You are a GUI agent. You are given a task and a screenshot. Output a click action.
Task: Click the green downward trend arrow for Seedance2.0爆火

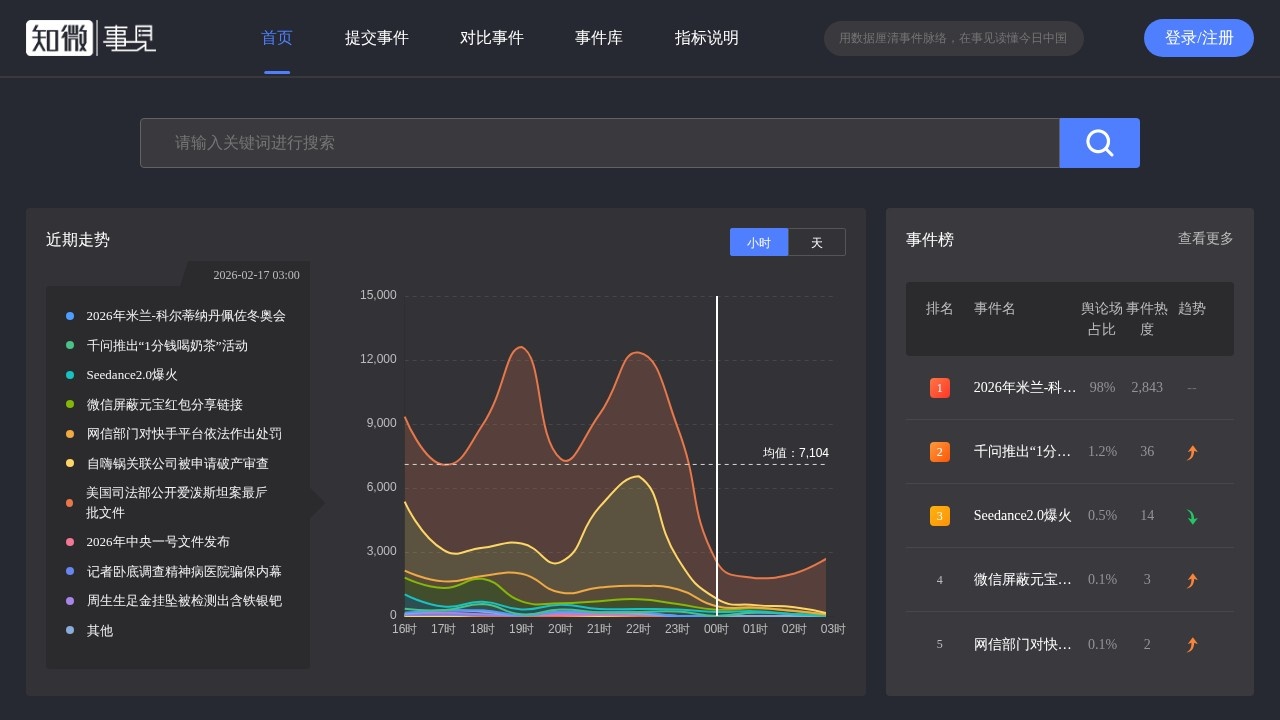point(1191,515)
